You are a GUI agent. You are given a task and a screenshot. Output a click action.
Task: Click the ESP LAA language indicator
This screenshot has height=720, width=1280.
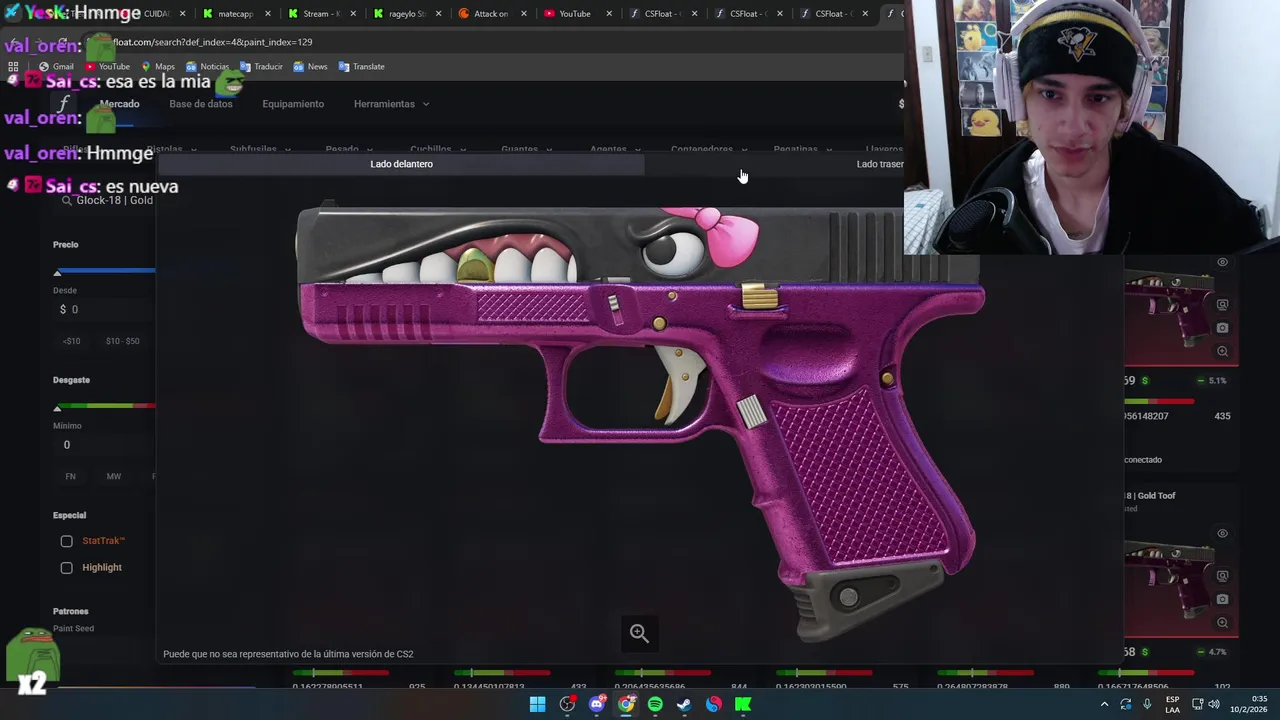tap(1173, 704)
